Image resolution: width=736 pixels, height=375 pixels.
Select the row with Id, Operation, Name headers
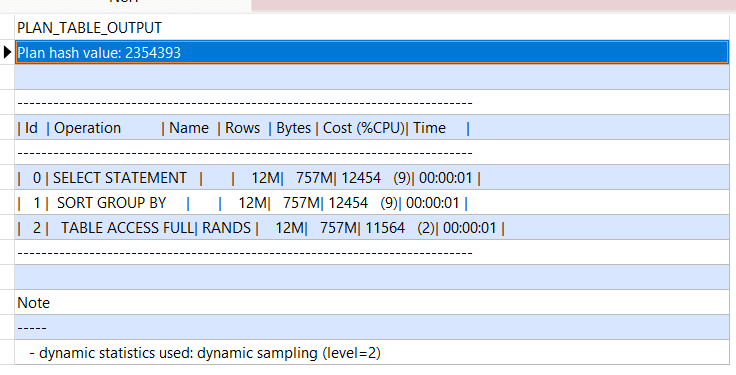click(x=372, y=128)
